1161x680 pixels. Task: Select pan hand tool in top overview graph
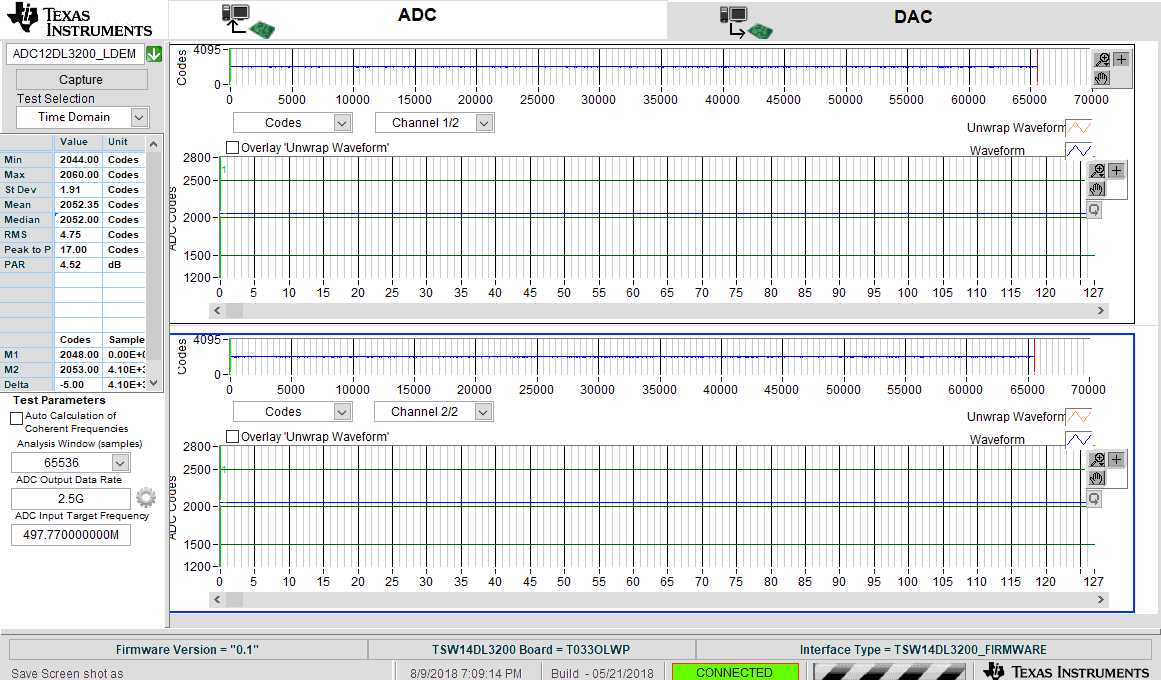[1102, 78]
